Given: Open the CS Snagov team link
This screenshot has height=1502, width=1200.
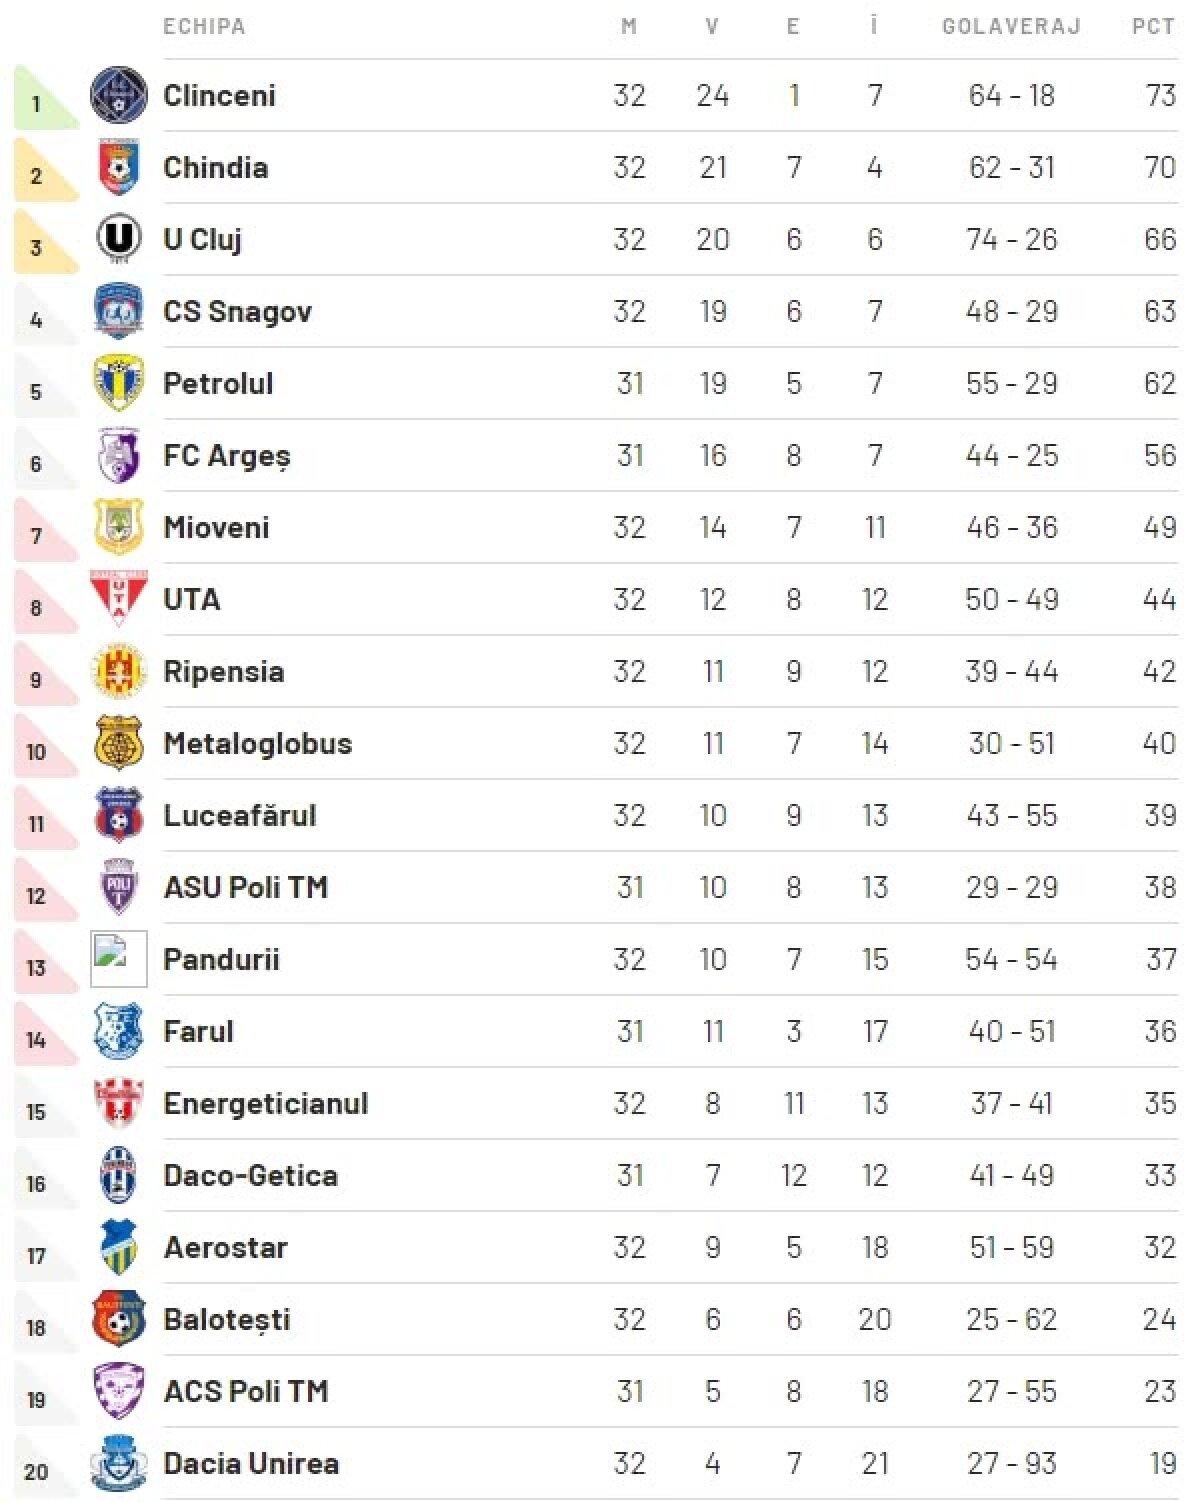Looking at the screenshot, I should 237,311.
